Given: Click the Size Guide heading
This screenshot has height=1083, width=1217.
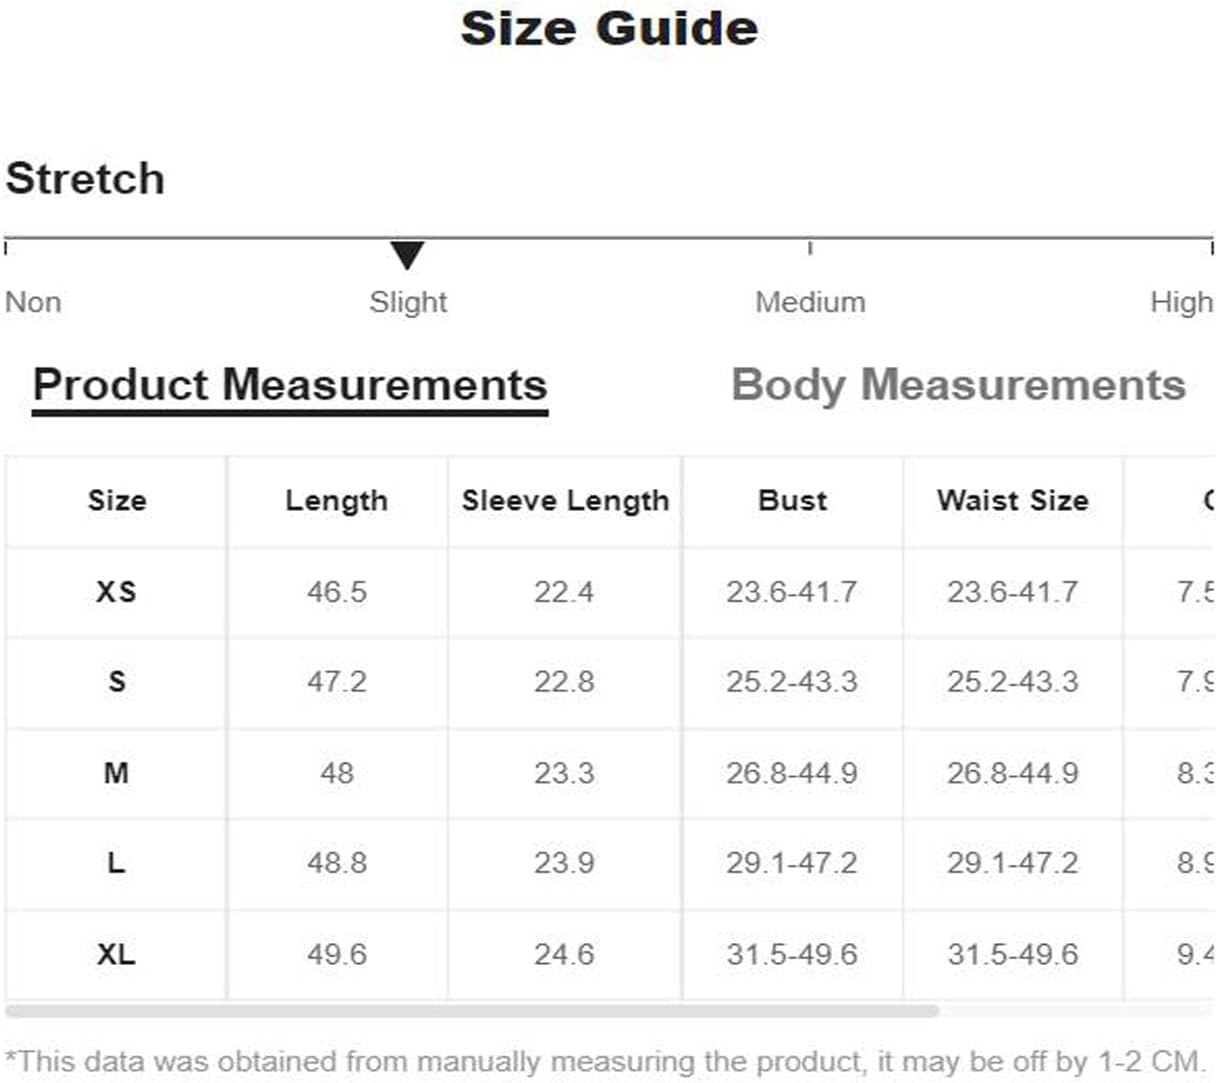Looking at the screenshot, I should [x=609, y=28].
